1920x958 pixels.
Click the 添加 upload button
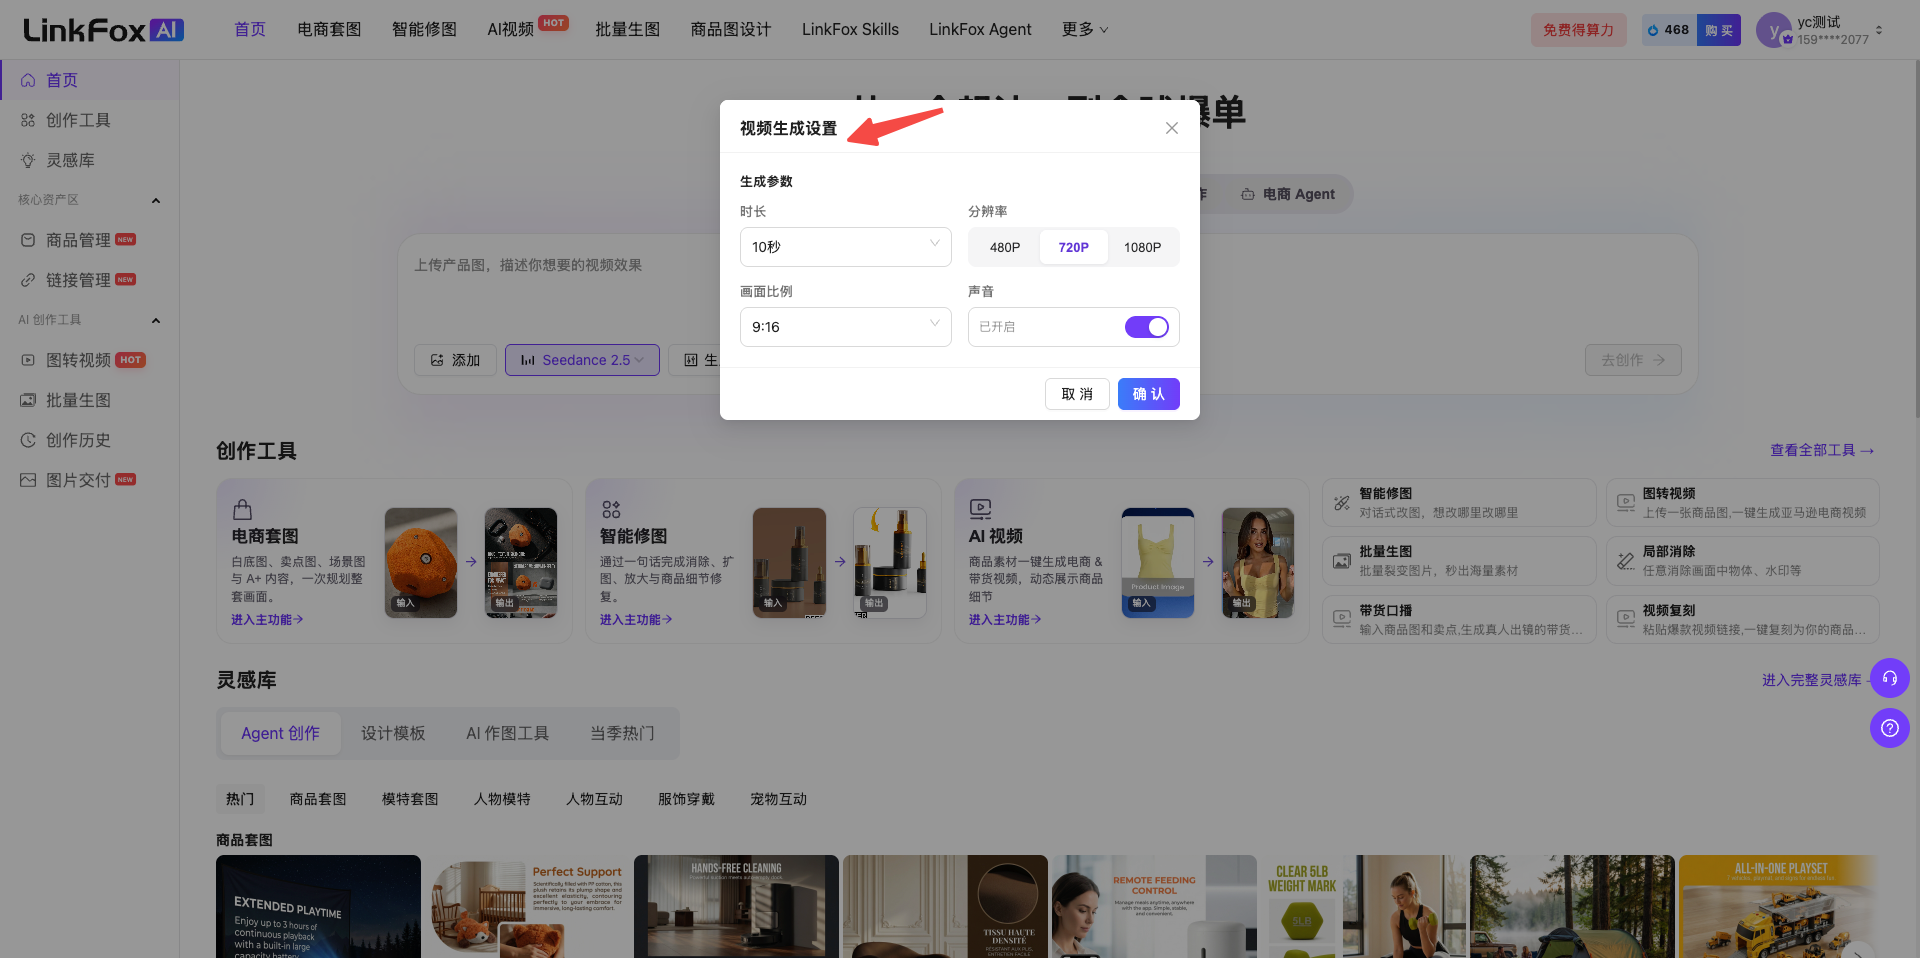pyautogui.click(x=455, y=360)
